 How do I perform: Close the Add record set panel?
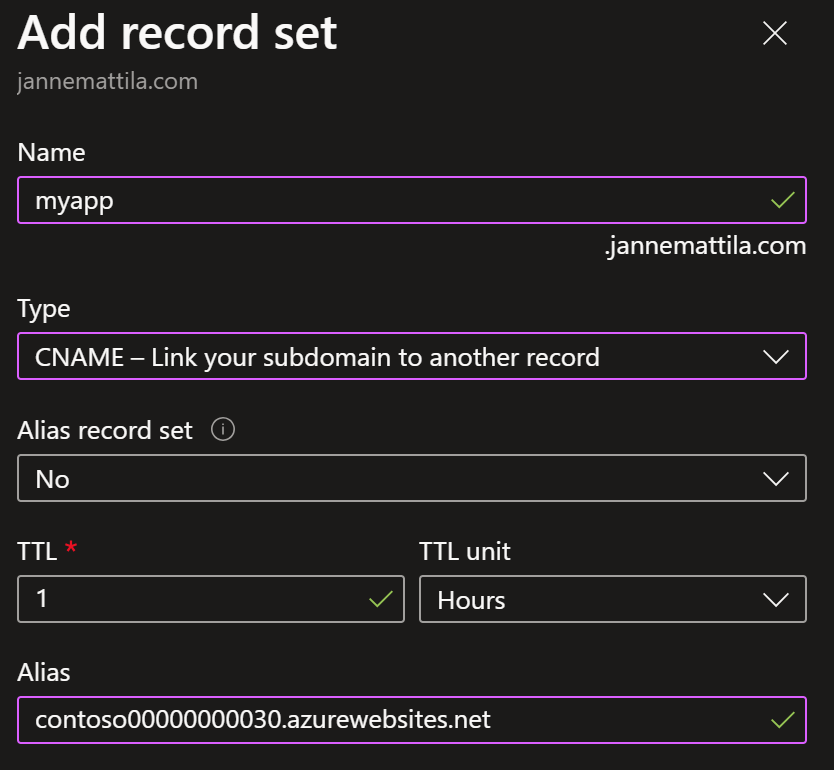pyautogui.click(x=774, y=34)
